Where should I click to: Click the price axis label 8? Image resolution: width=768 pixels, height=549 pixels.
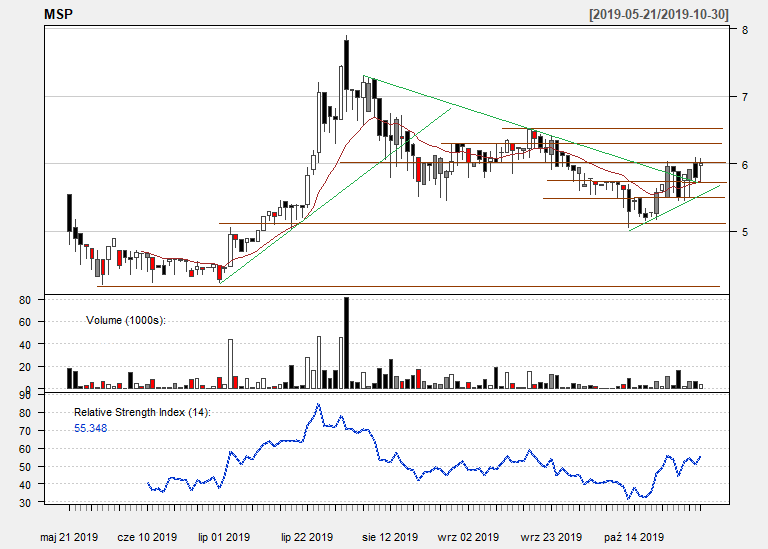pyautogui.click(x=744, y=30)
